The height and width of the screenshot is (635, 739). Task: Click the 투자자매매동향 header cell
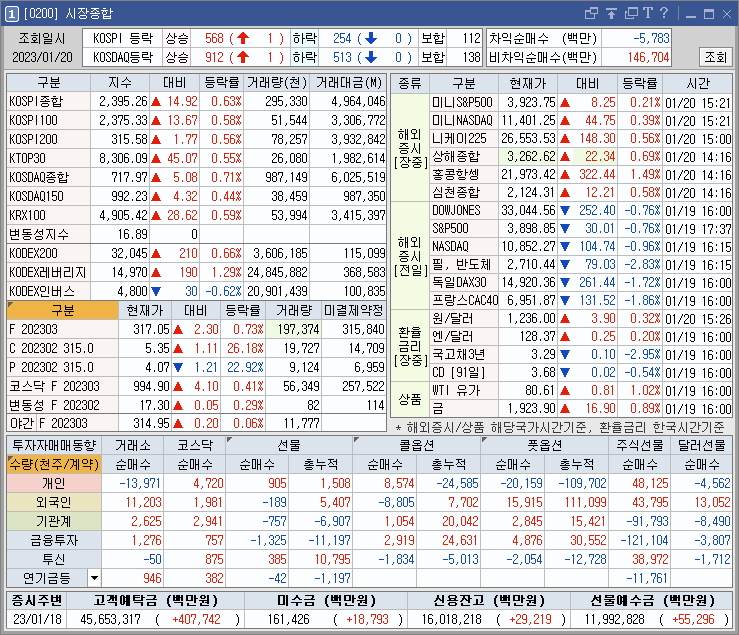click(x=54, y=445)
